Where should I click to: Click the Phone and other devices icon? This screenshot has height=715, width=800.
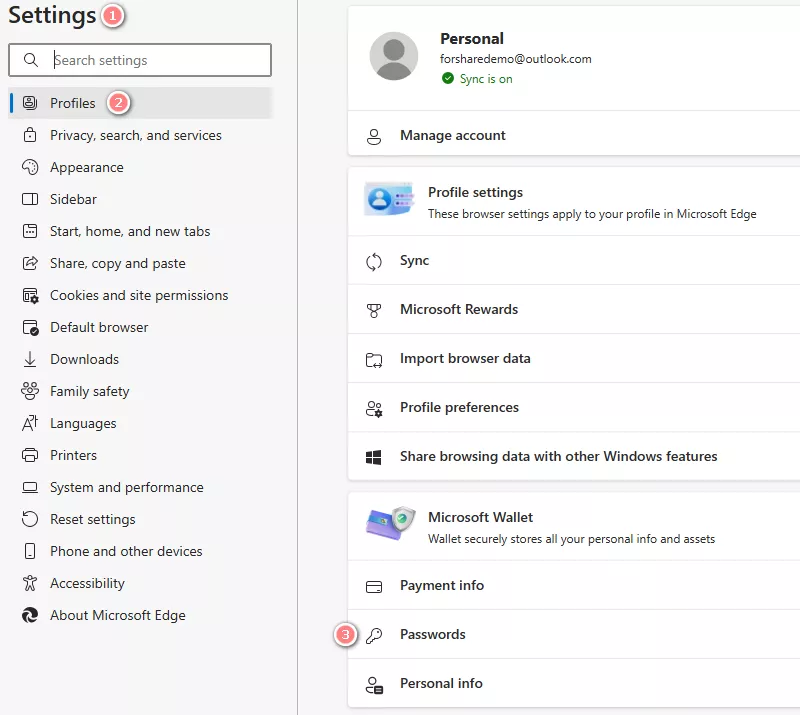pyautogui.click(x=30, y=551)
